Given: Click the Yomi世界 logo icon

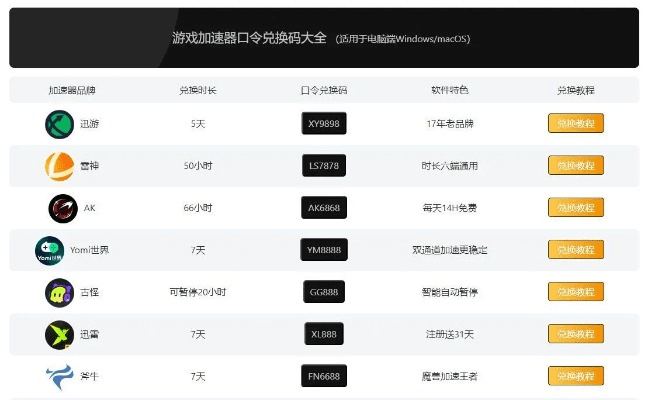Looking at the screenshot, I should click(x=50, y=250).
